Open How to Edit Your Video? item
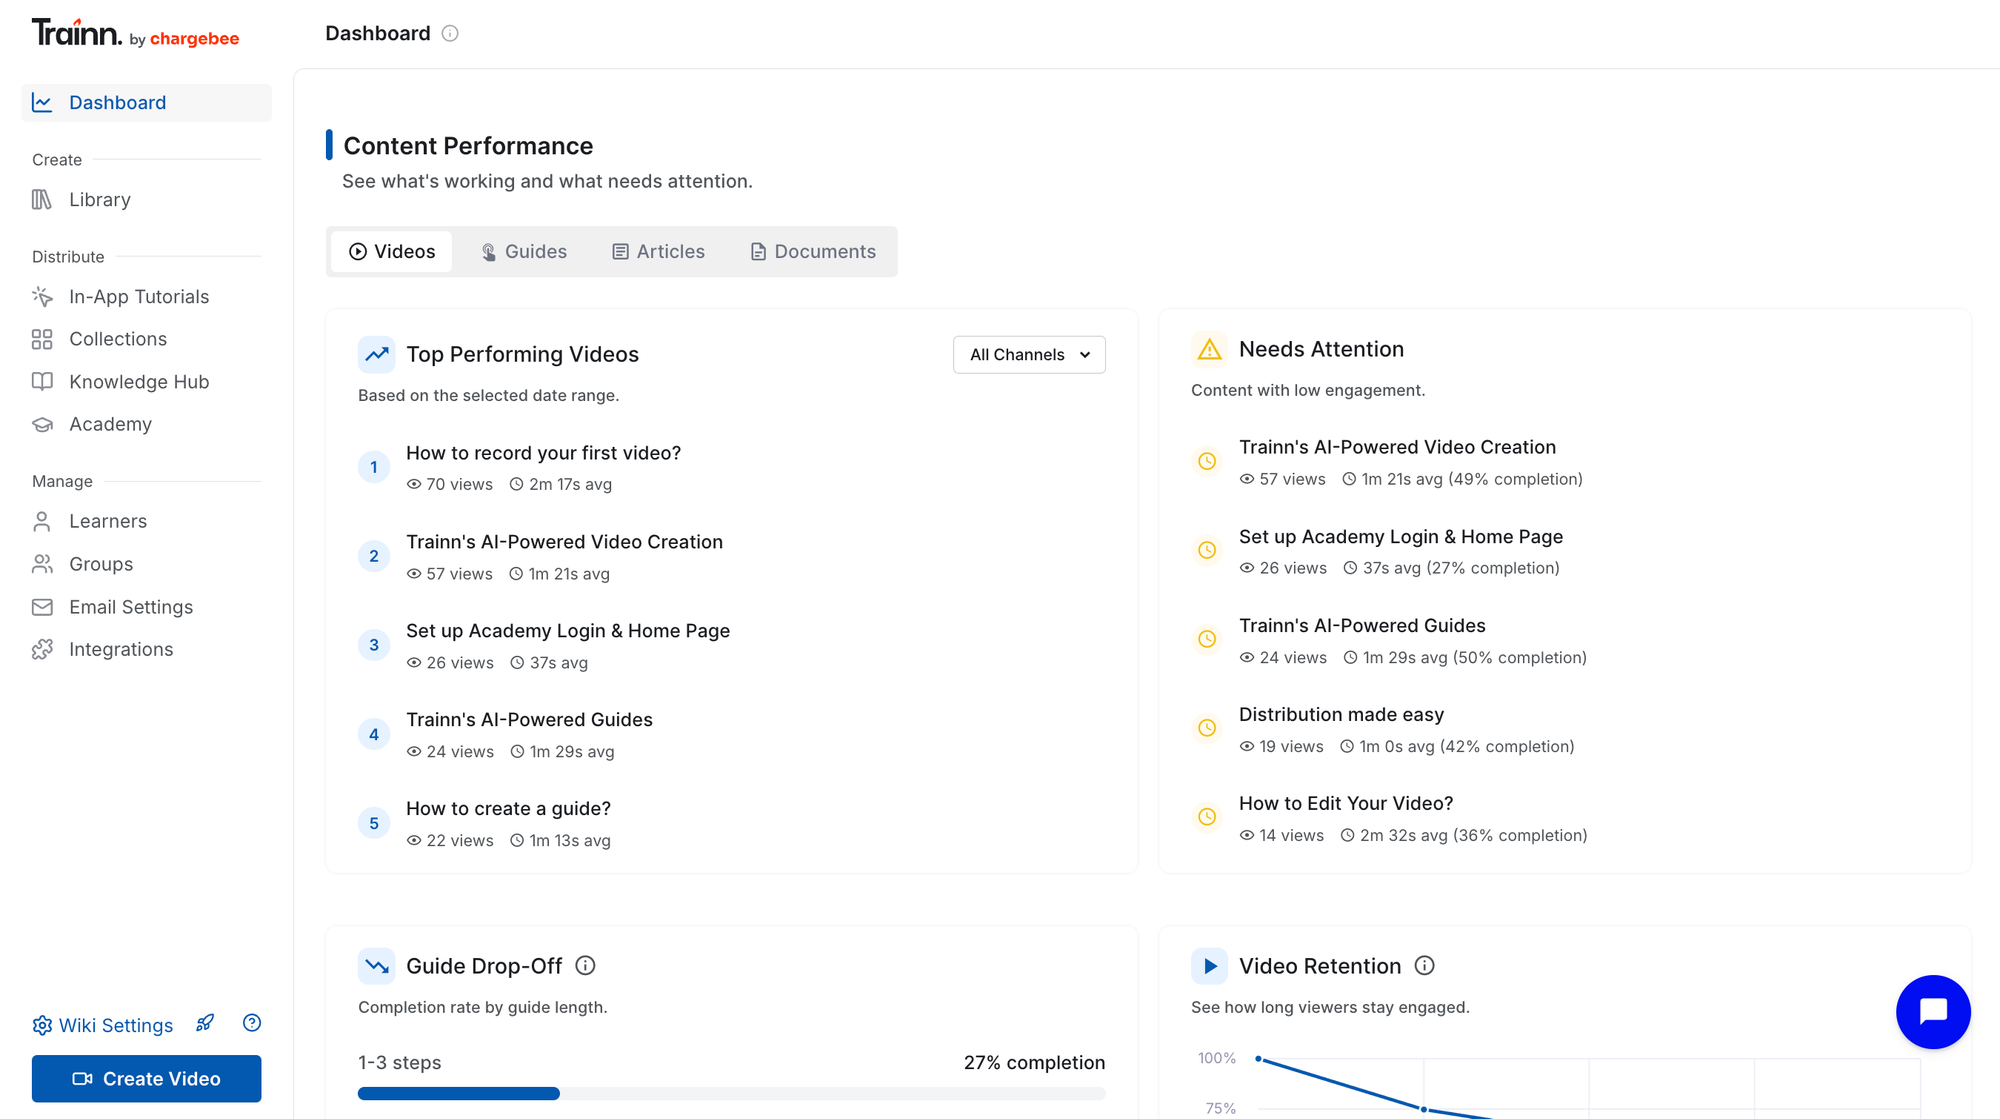2000x1119 pixels. tap(1346, 804)
